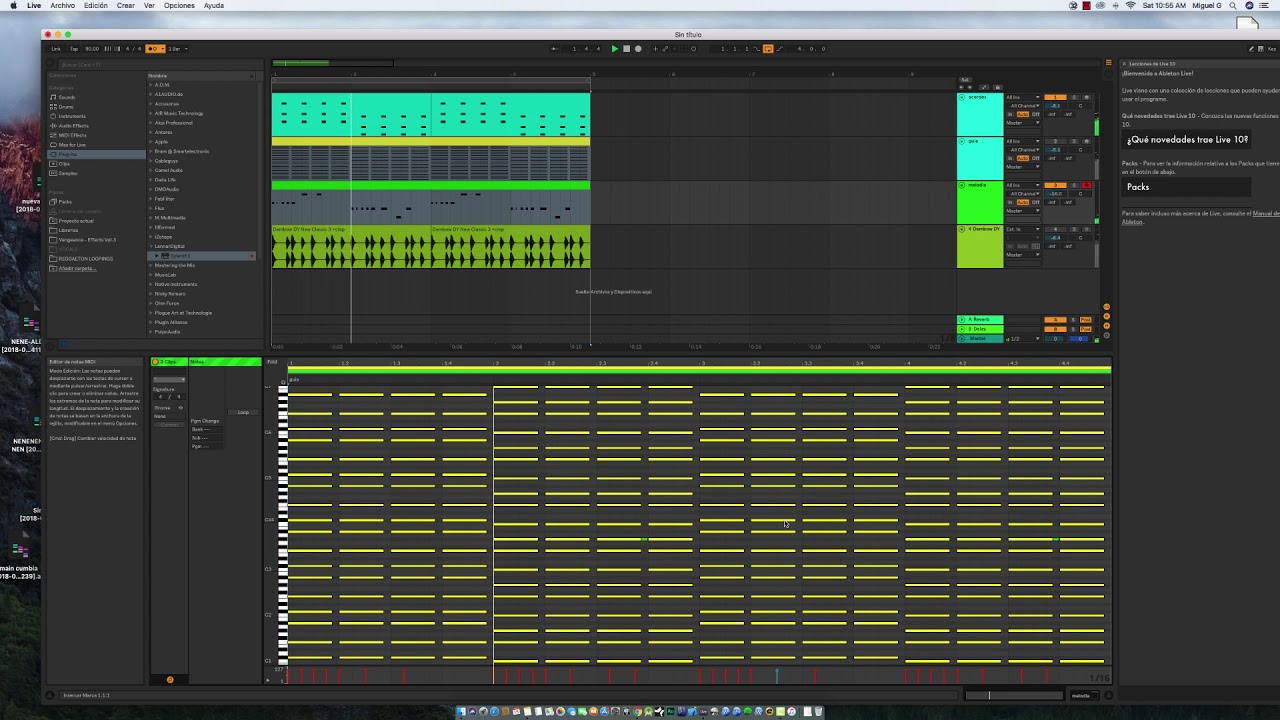Viewport: 1280px width, 720px height.
Task: Open Dembow DY 'Ext. In' input dropdown
Action: pyautogui.click(x=1023, y=229)
